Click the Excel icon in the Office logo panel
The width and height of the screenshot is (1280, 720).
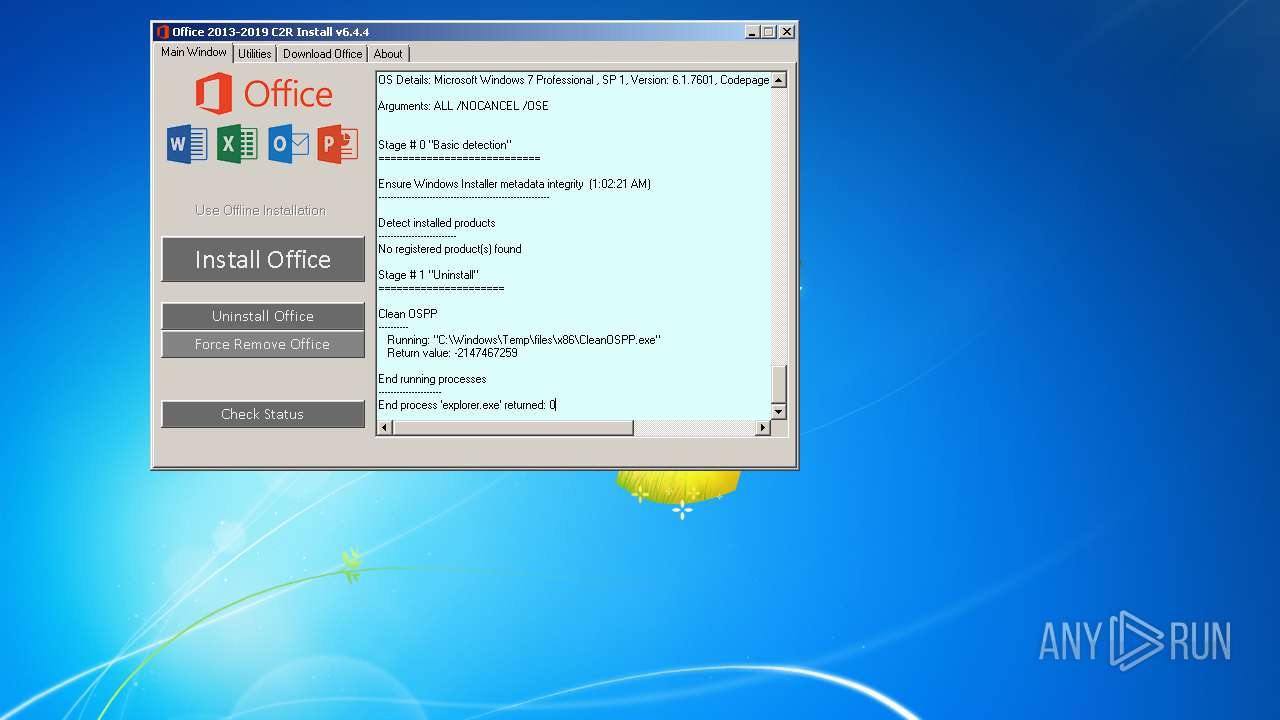click(237, 144)
